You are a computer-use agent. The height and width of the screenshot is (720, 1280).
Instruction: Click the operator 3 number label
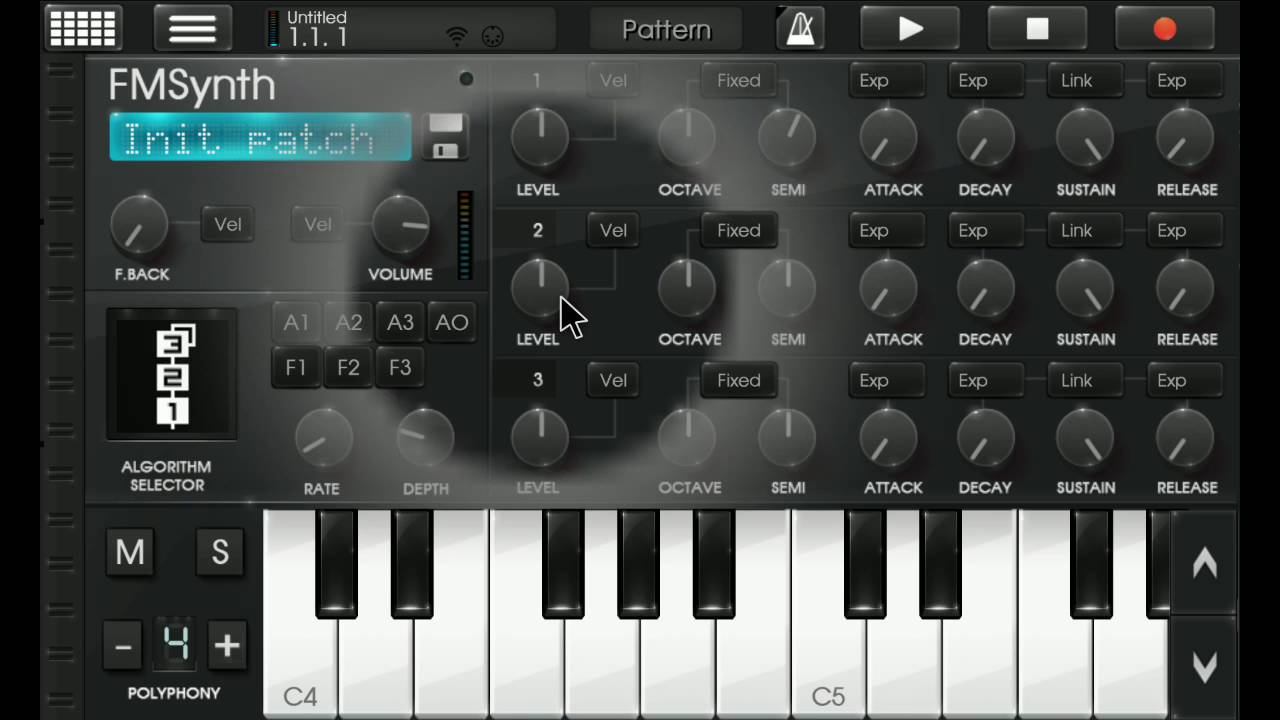tap(537, 380)
